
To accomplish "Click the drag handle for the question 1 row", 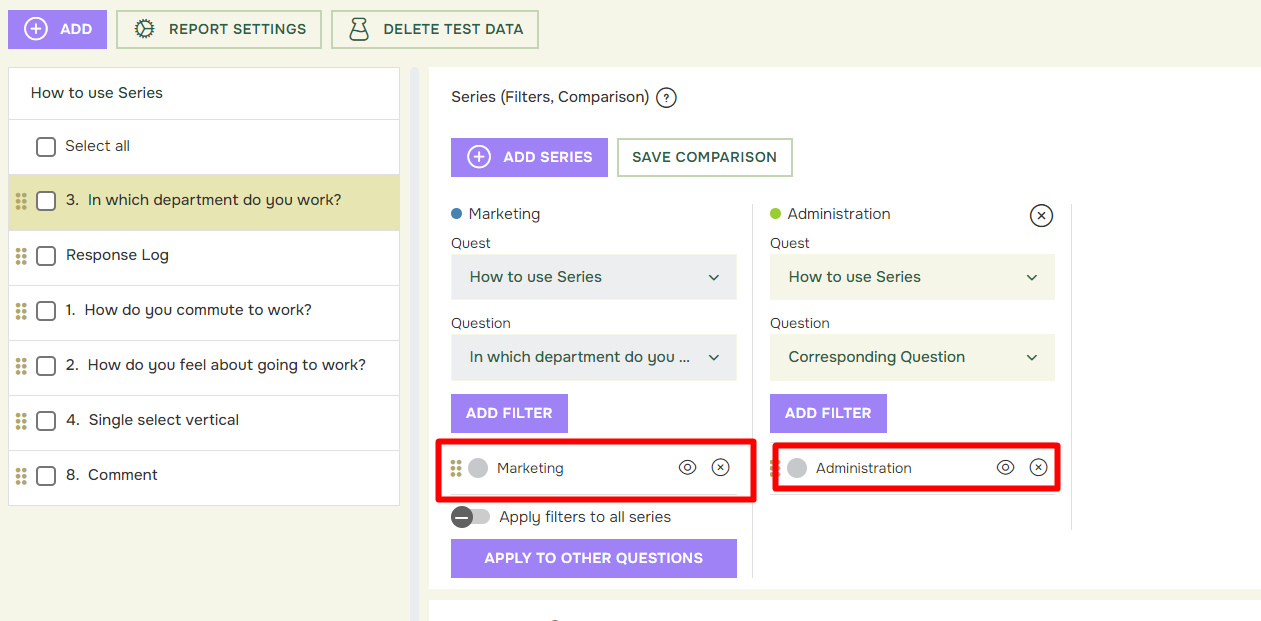I will click(21, 311).
